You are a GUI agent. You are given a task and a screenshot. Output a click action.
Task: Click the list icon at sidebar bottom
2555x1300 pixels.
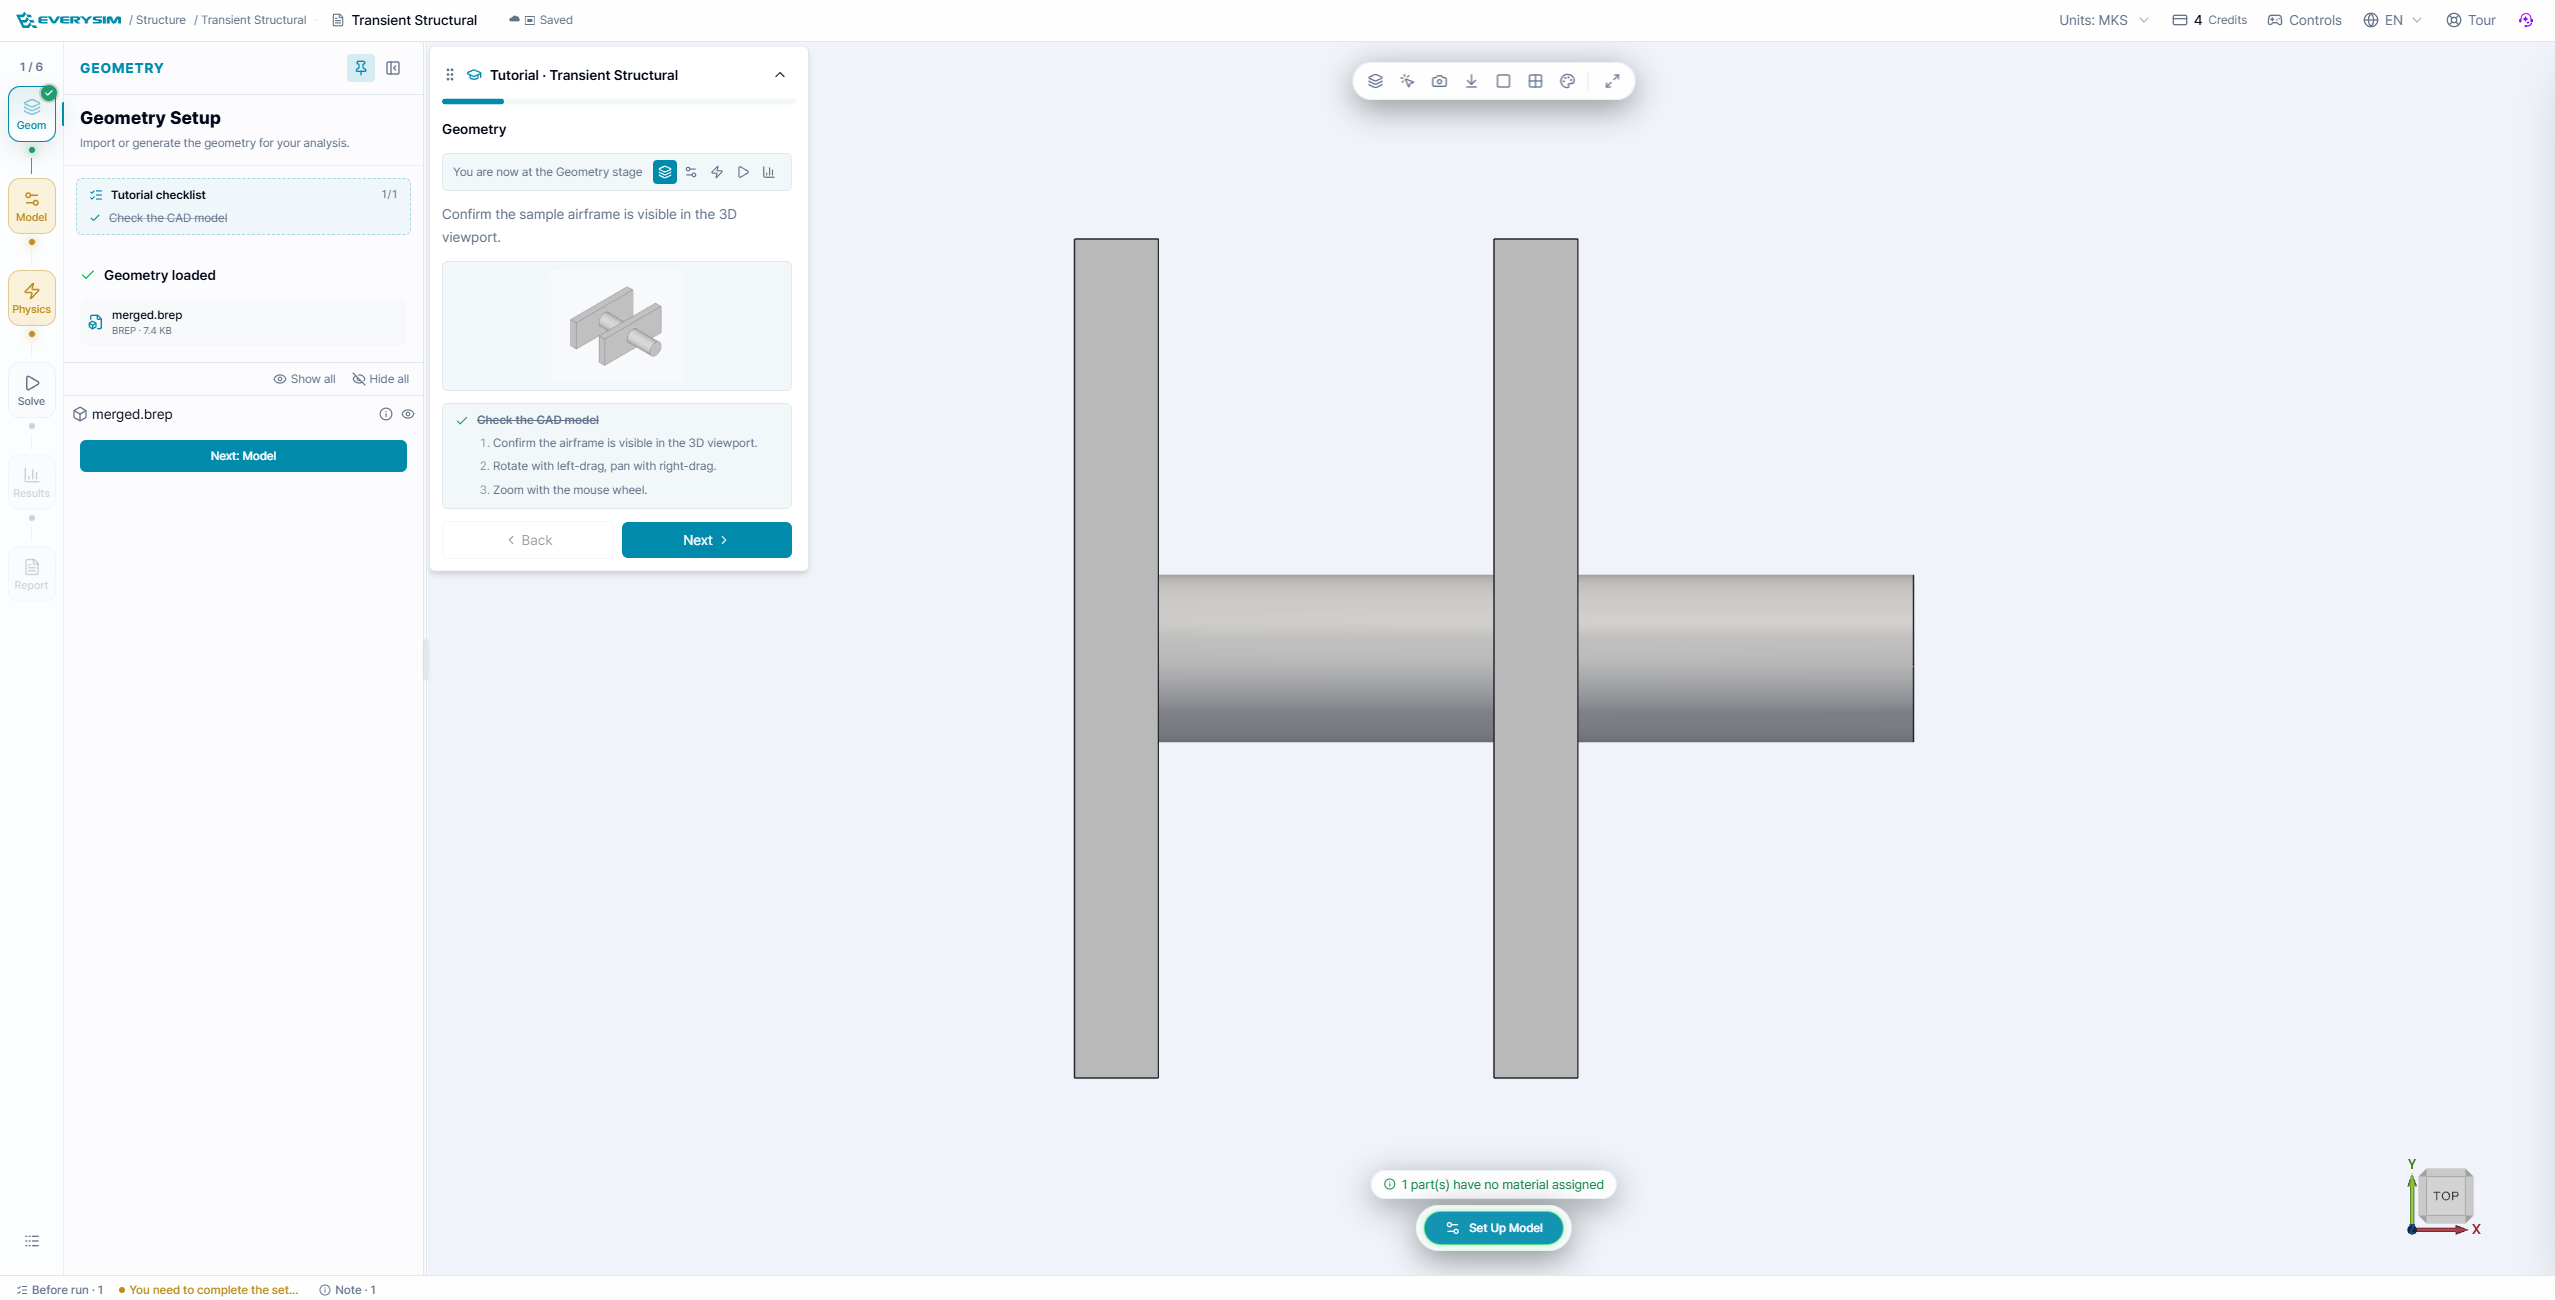coord(32,1241)
